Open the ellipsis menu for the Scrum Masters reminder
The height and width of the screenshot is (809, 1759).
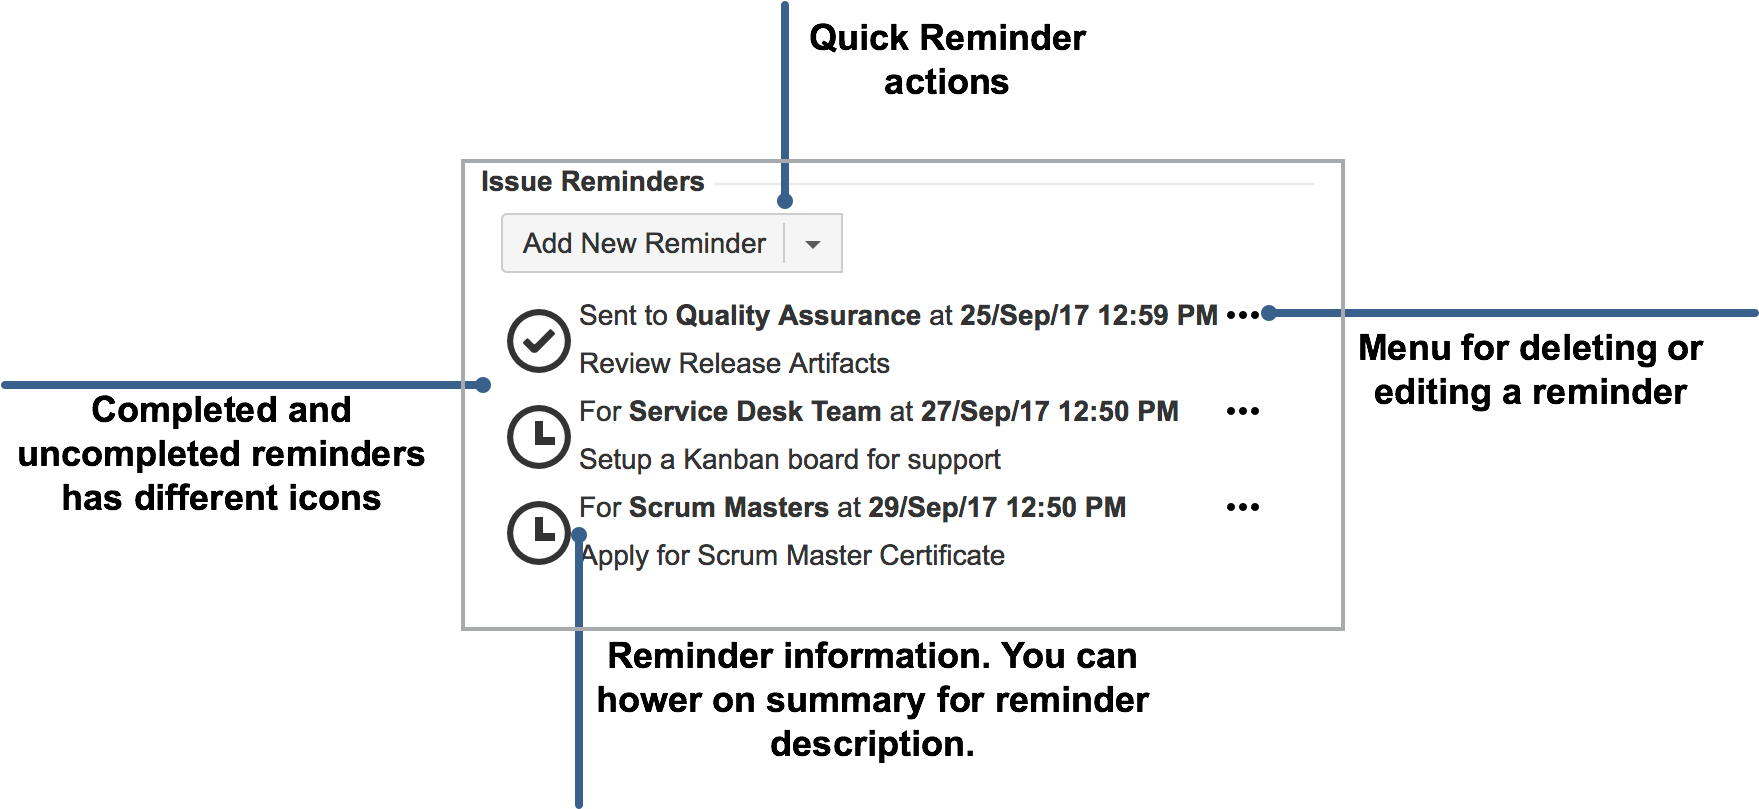tap(1244, 506)
